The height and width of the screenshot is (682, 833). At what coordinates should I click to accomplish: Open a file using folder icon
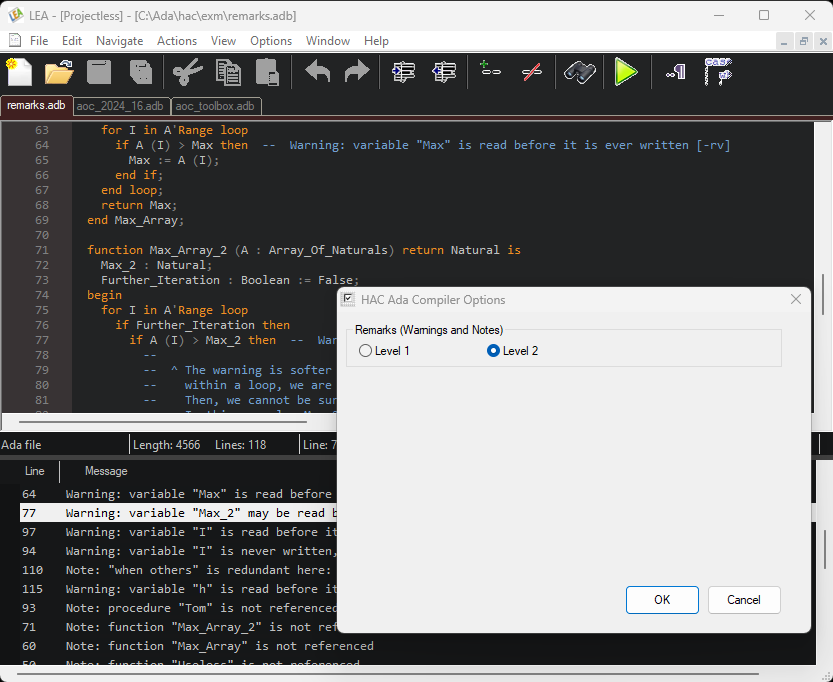[x=59, y=72]
